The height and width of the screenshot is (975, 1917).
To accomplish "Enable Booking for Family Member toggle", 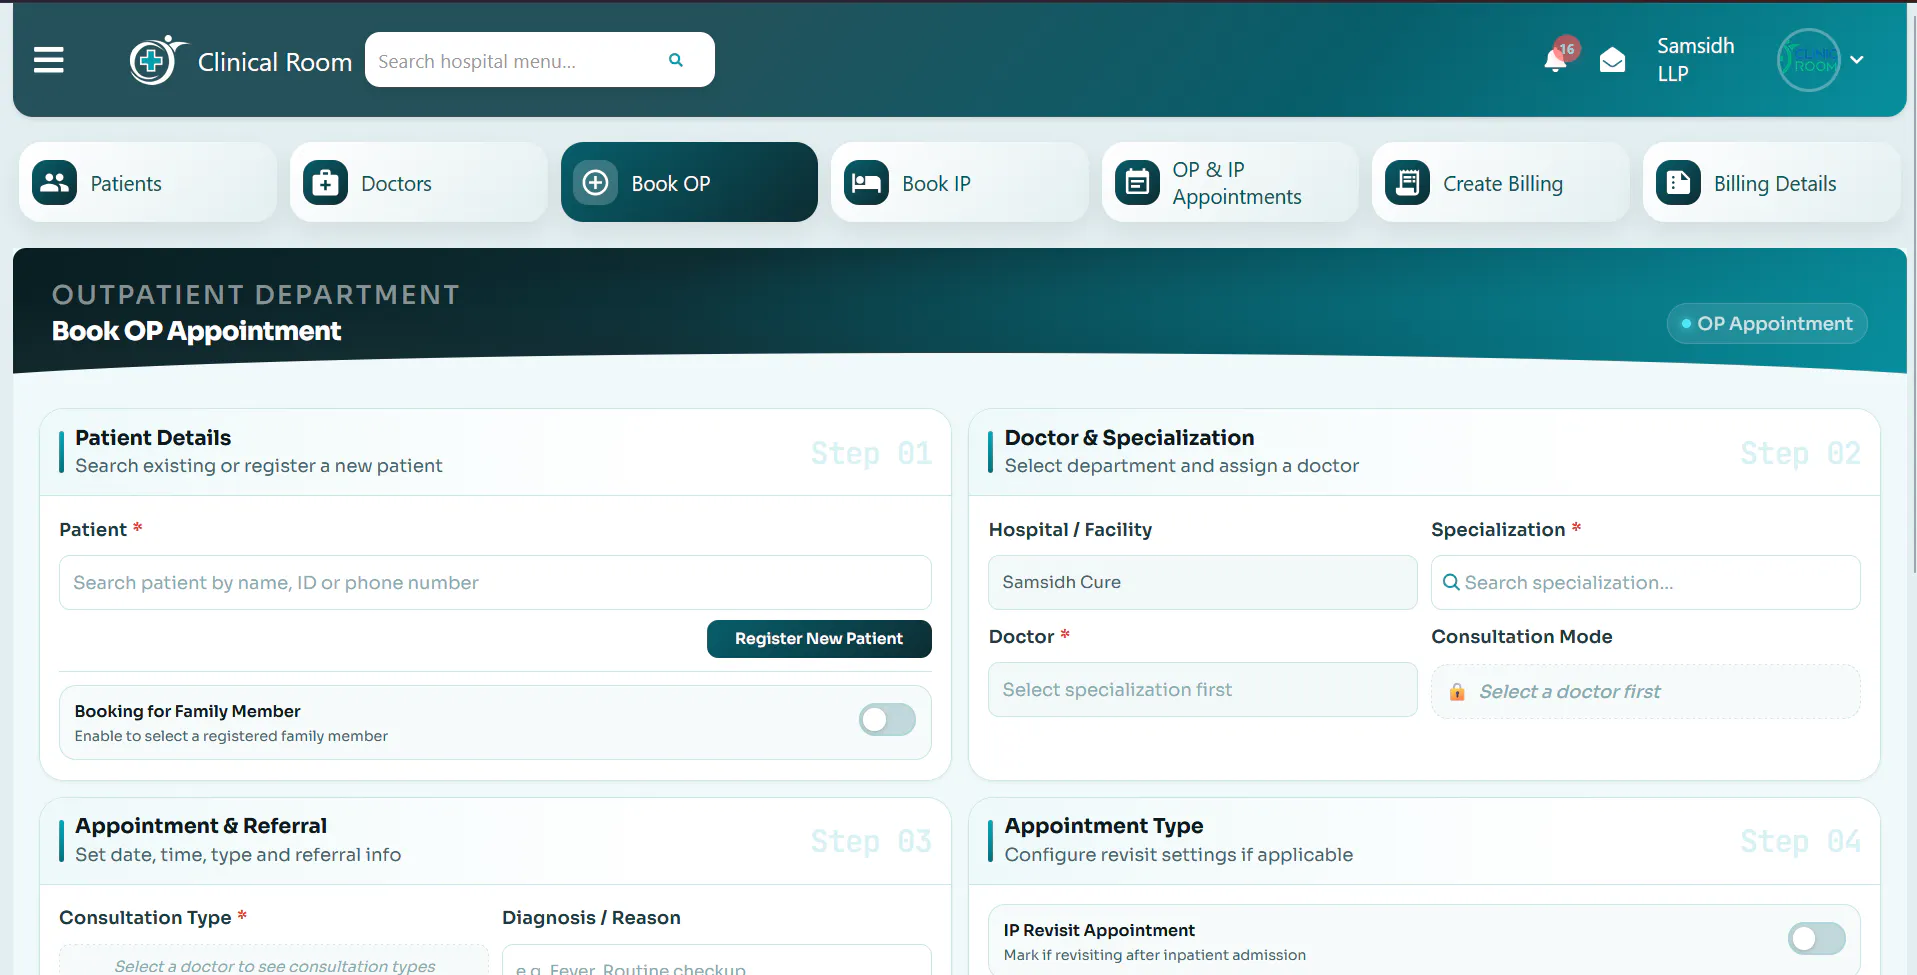I will pos(887,720).
